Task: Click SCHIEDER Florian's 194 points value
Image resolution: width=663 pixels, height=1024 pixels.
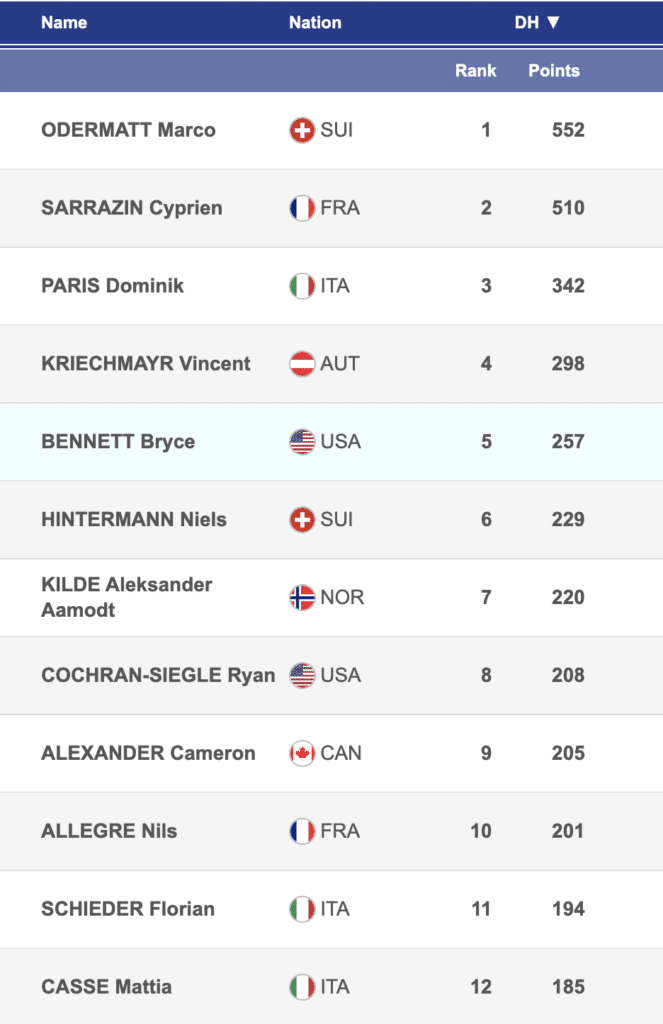Action: 568,909
